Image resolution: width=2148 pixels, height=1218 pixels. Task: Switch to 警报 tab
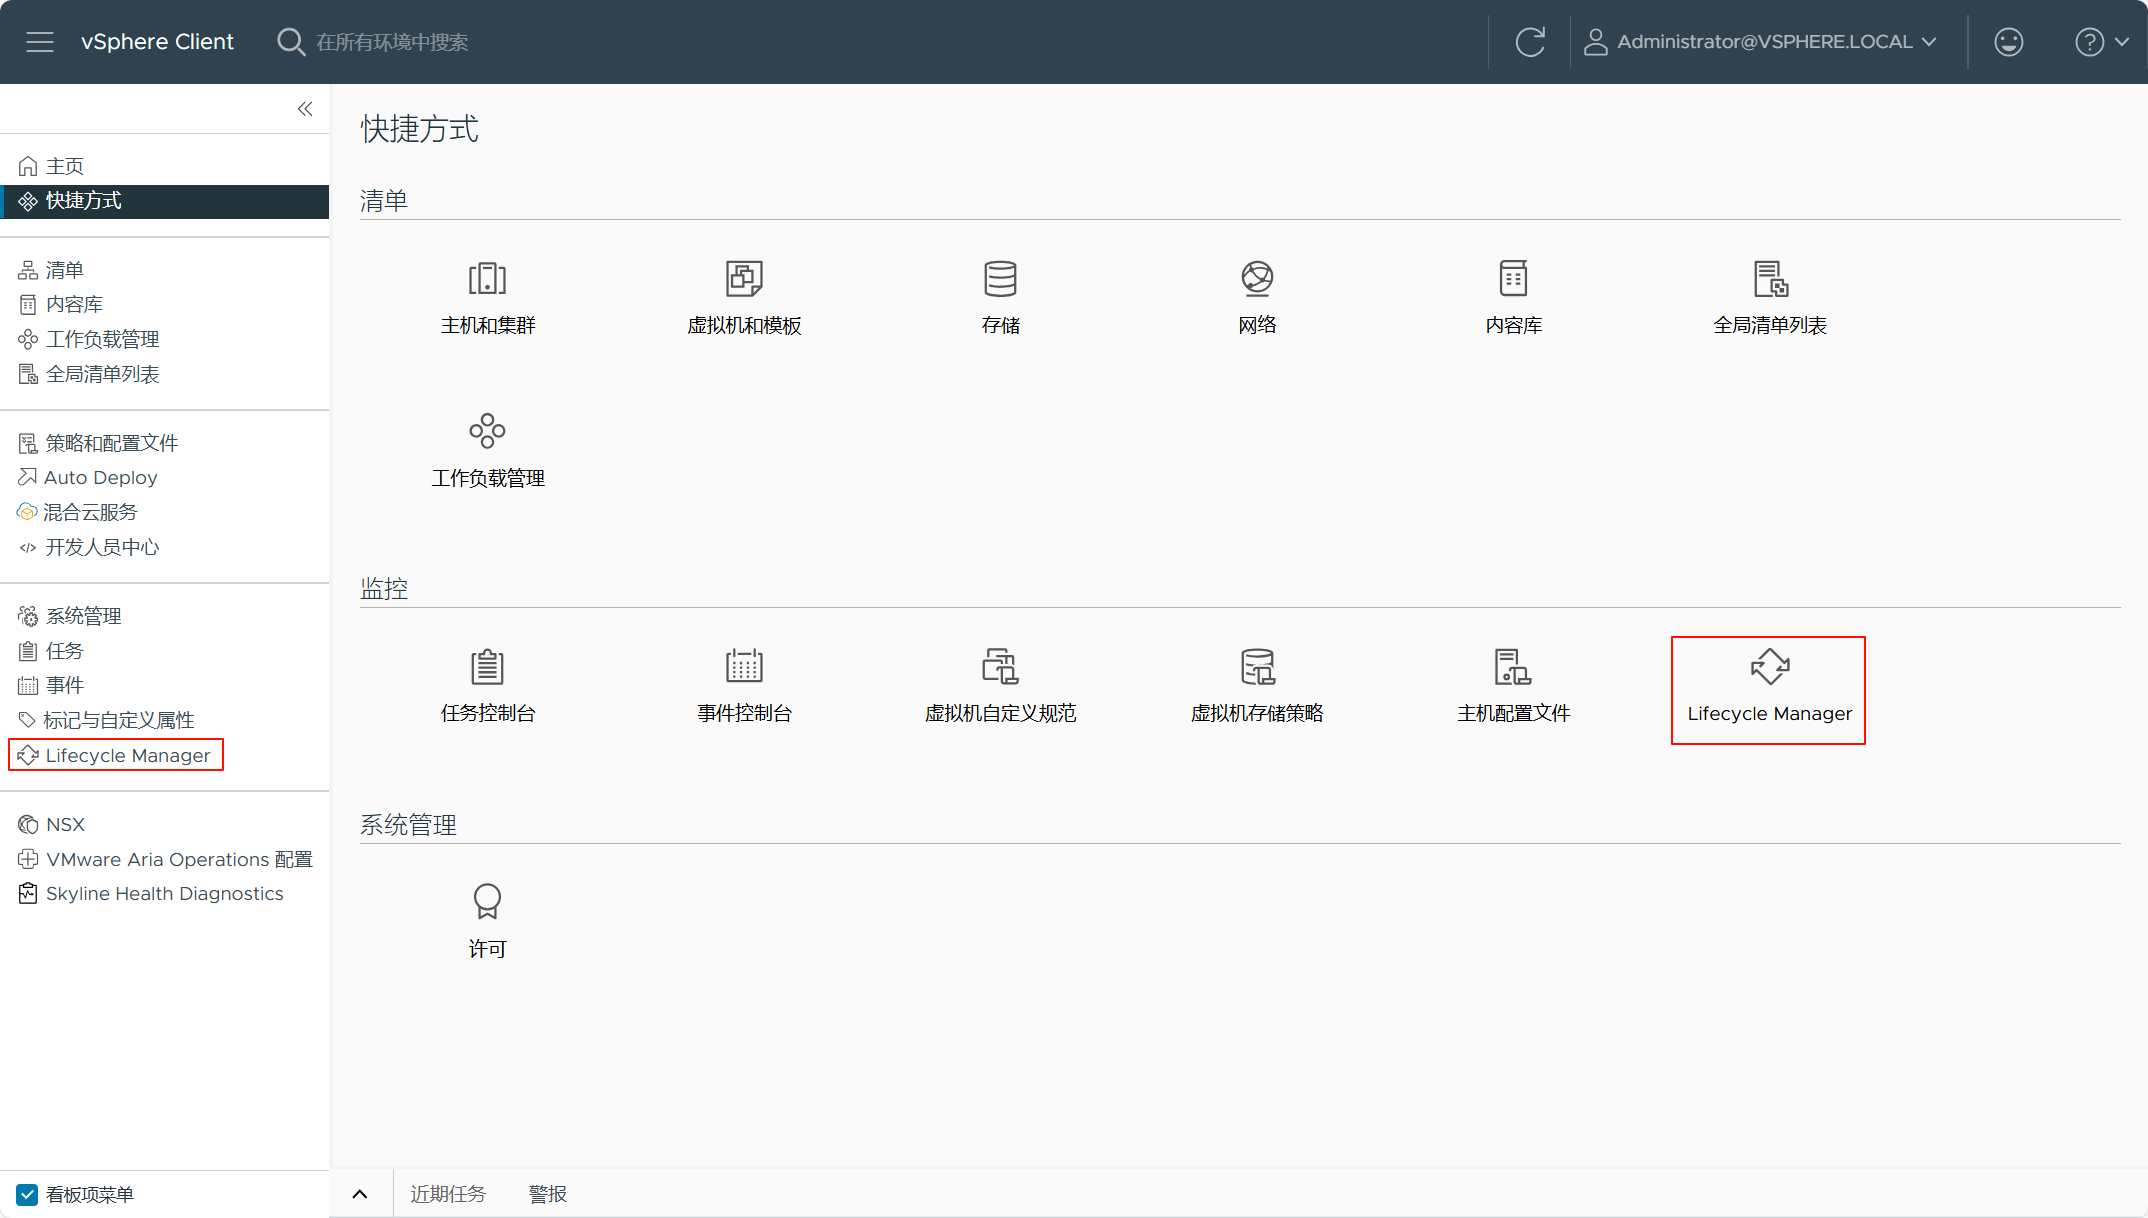click(x=548, y=1194)
